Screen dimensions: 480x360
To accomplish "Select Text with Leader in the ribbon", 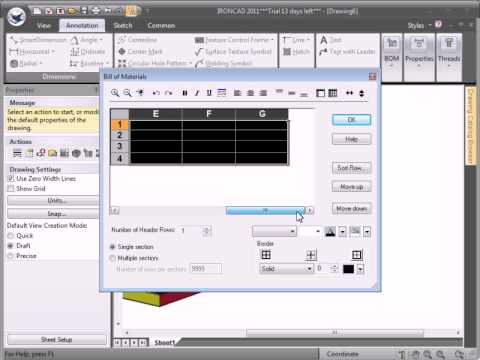I will point(347,52).
